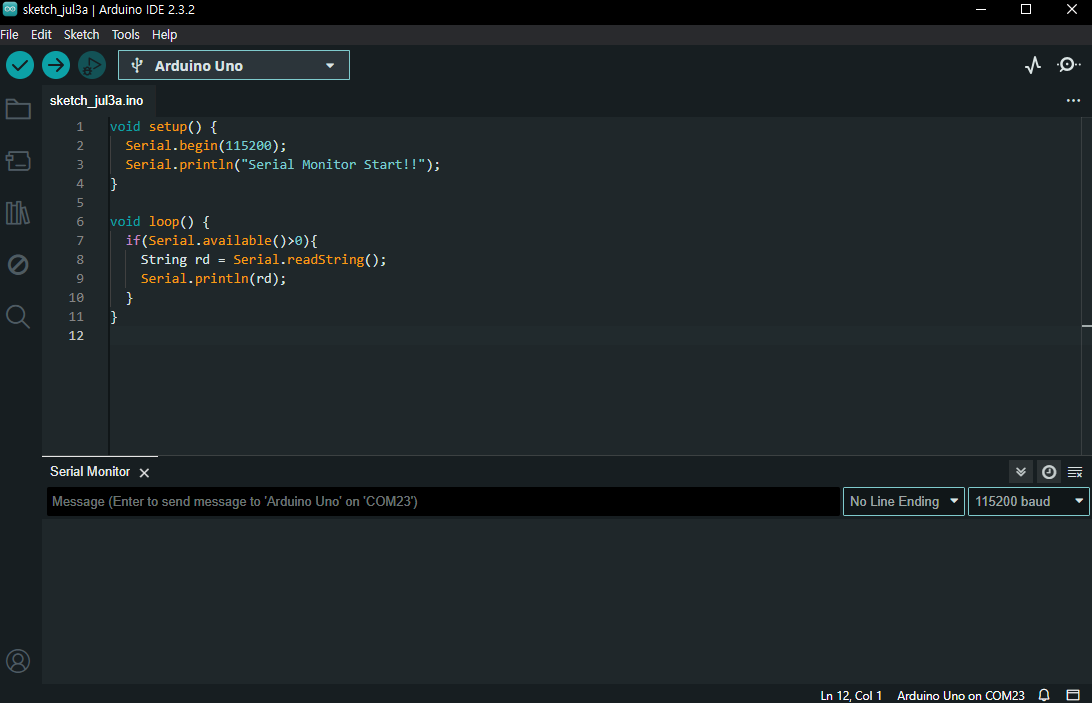The height and width of the screenshot is (703, 1092).
Task: Open the Sketchbook folder sidebar icon
Action: [18, 109]
